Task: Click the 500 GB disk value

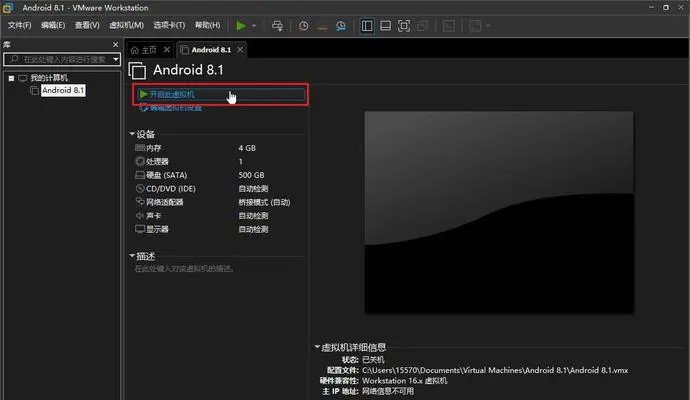Action: point(251,175)
